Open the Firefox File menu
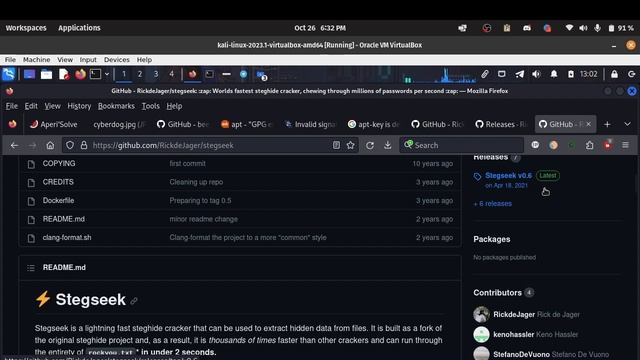The height and width of the screenshot is (360, 640). pyautogui.click(x=11, y=106)
